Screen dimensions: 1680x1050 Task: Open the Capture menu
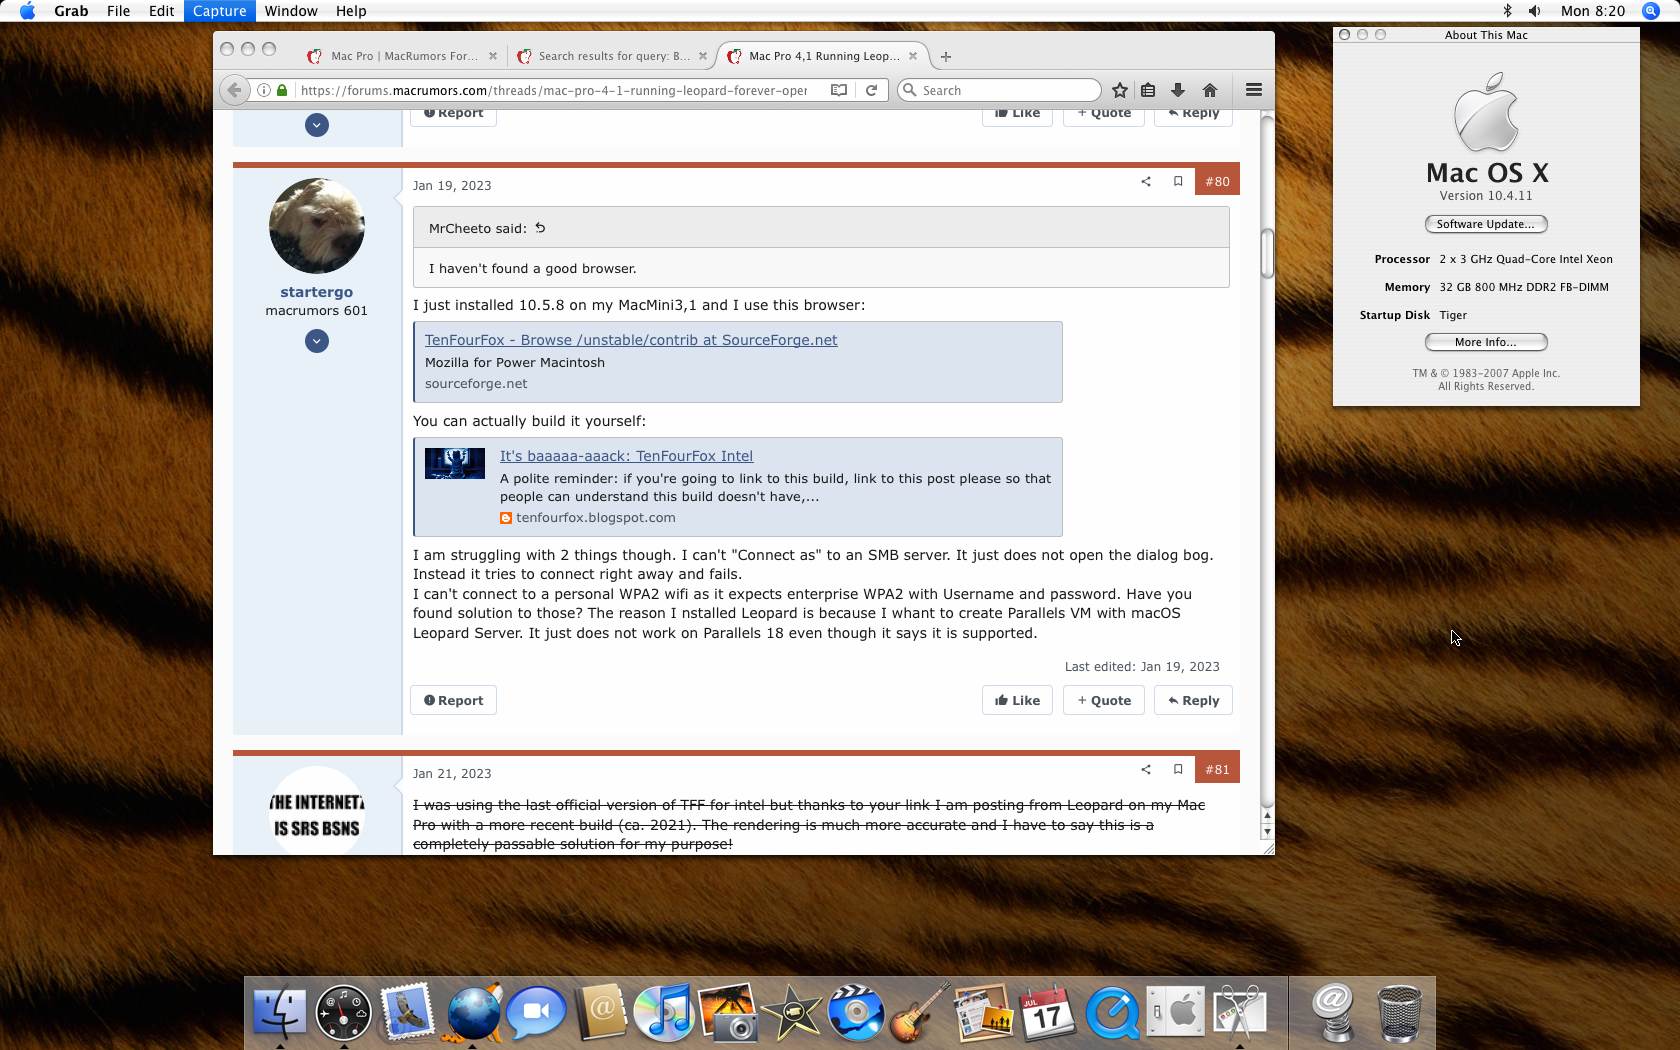click(x=219, y=11)
